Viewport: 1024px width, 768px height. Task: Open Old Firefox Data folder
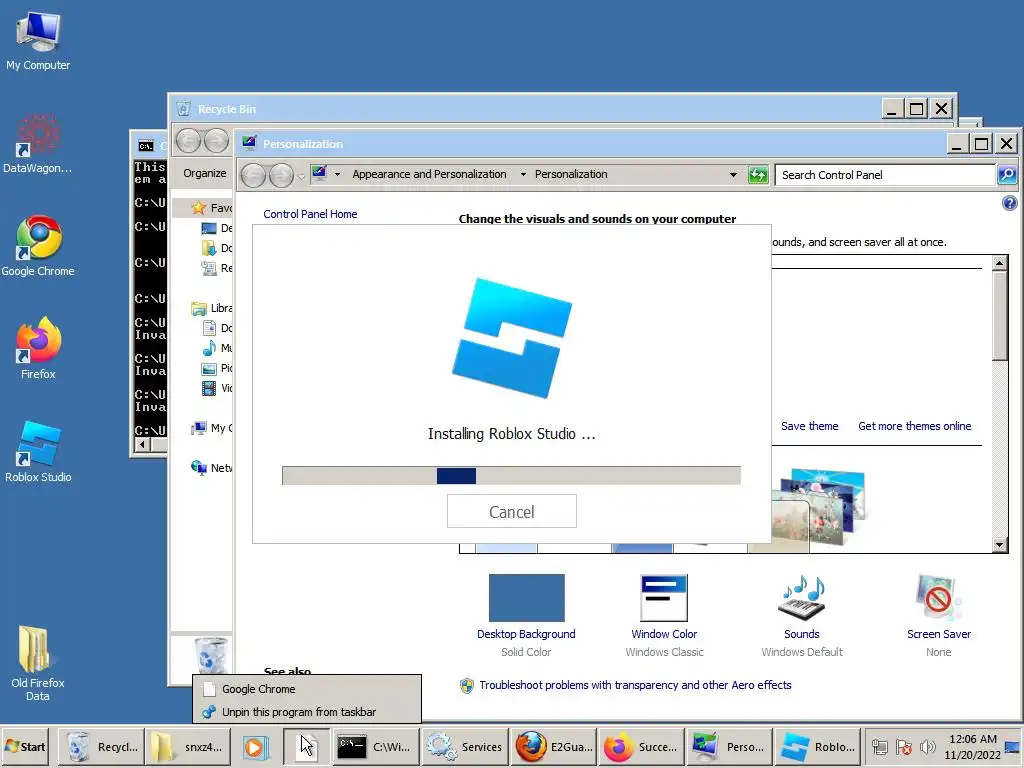click(x=38, y=663)
